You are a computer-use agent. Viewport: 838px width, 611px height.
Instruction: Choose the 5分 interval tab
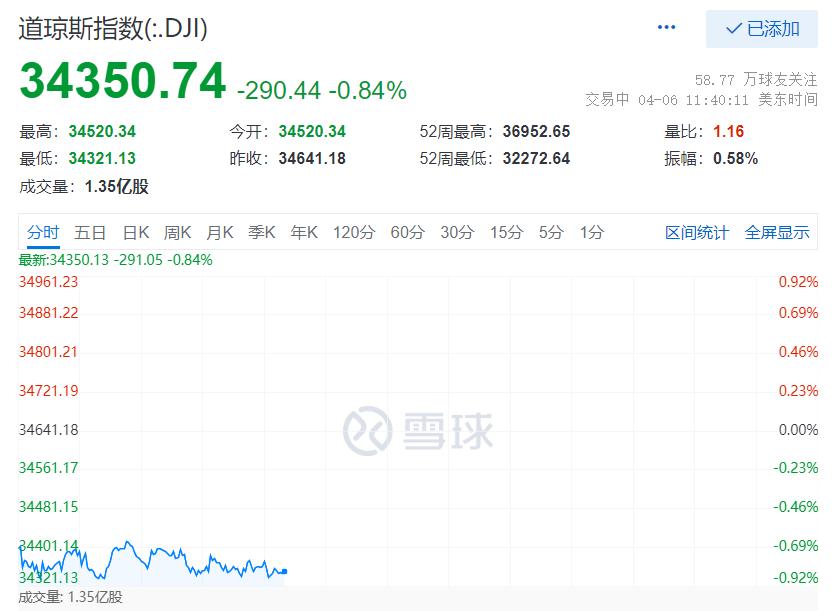(x=550, y=233)
